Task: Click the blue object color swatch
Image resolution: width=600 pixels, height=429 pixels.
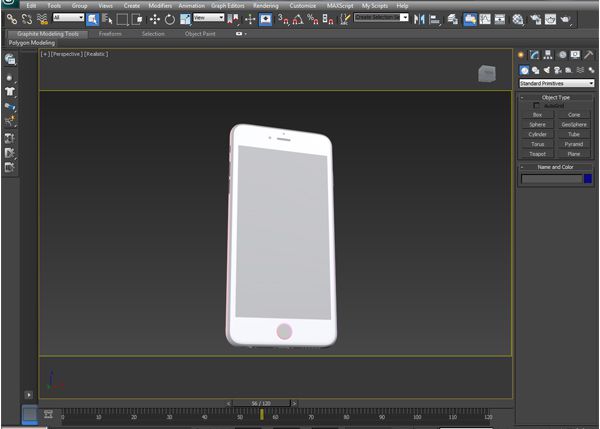Action: (x=588, y=178)
